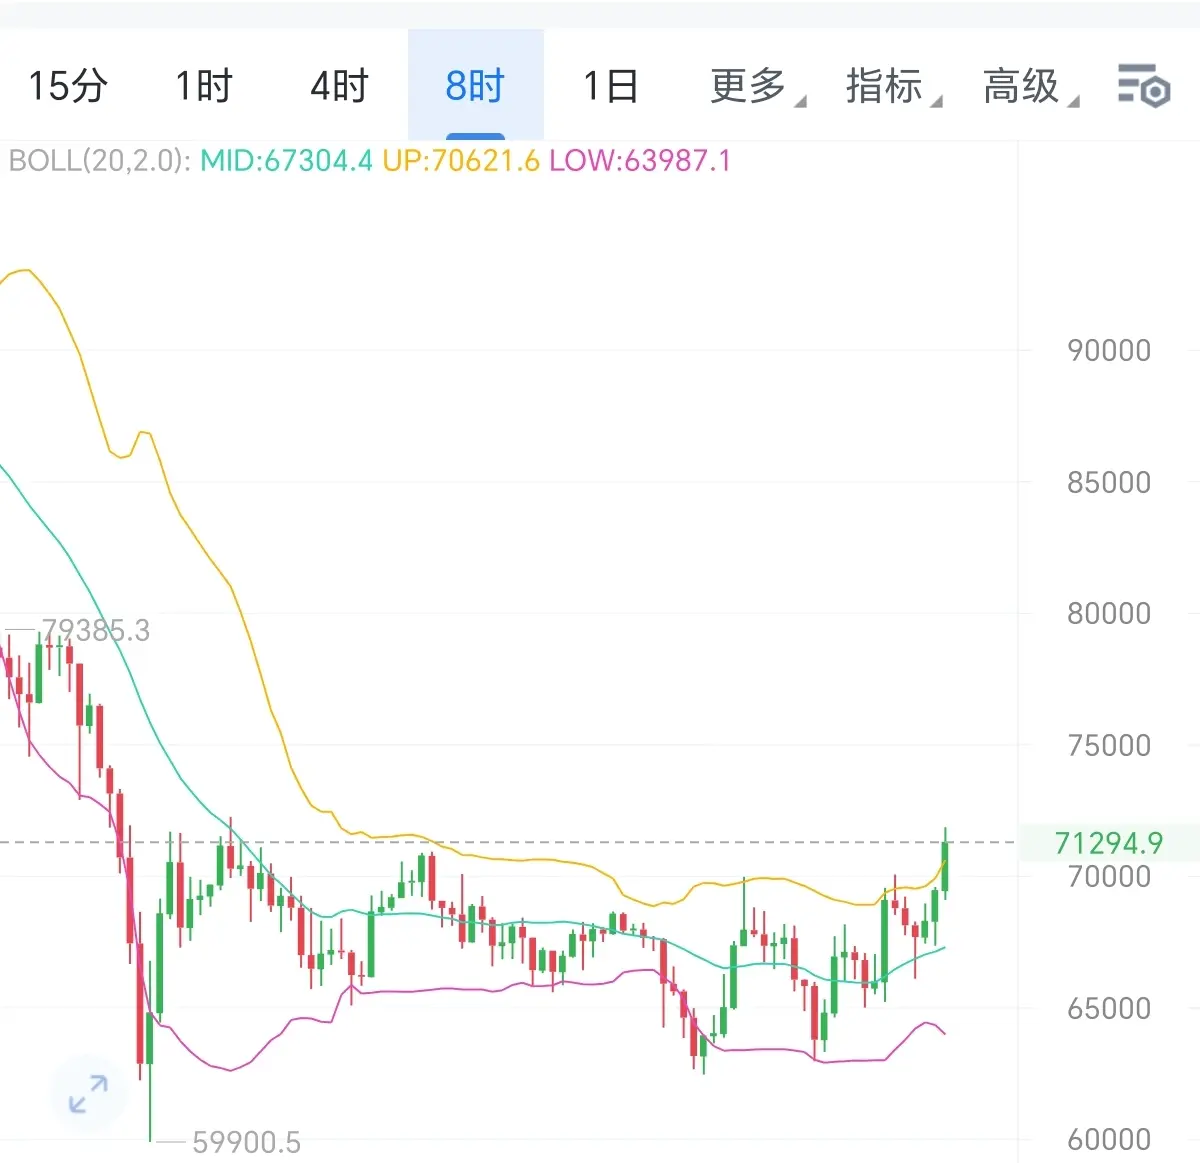Tap the fullscreen expand arrows icon
This screenshot has height=1163, width=1200.
point(88,1093)
